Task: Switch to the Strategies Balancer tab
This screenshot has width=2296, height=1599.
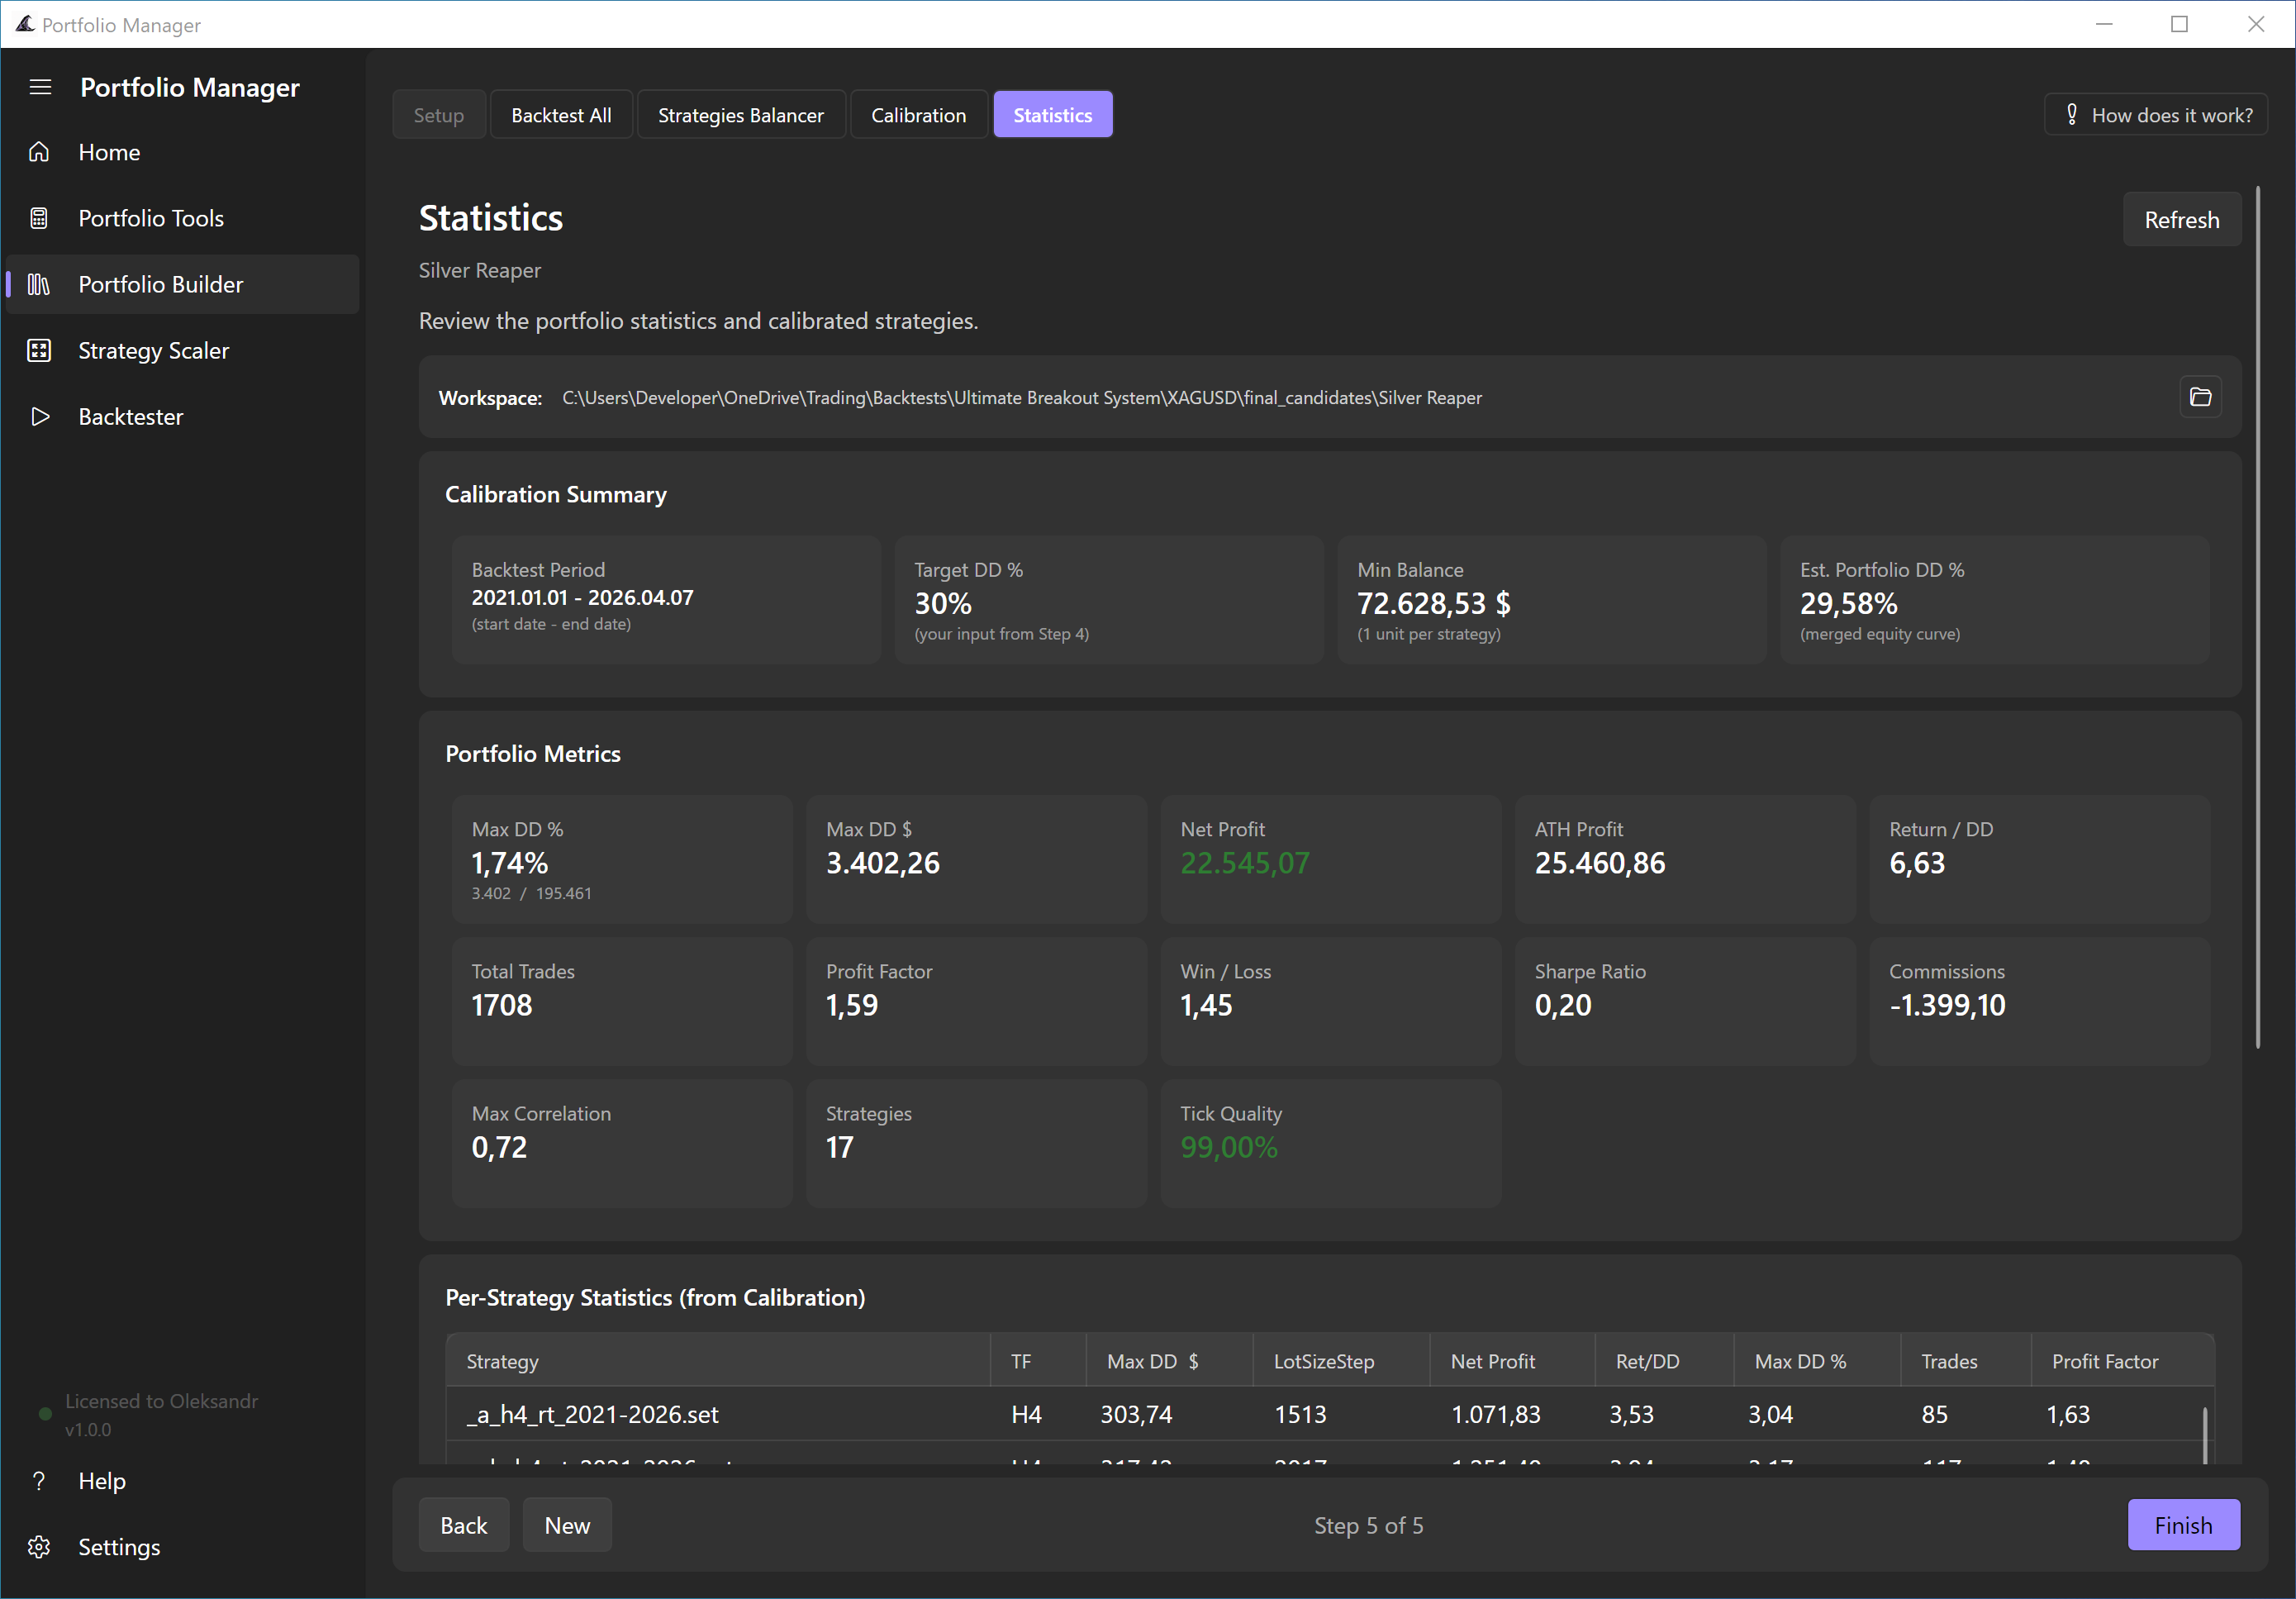Action: pyautogui.click(x=741, y=115)
